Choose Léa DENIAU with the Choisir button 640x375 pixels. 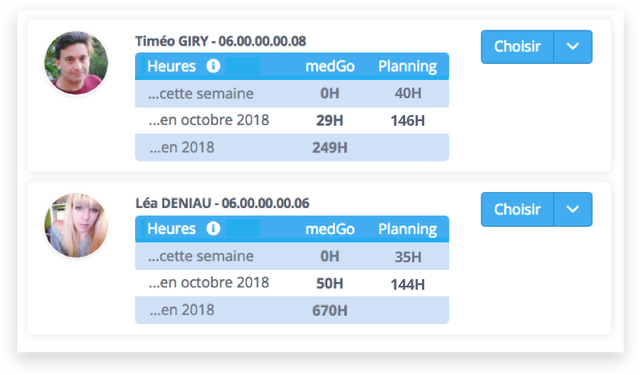pos(517,209)
